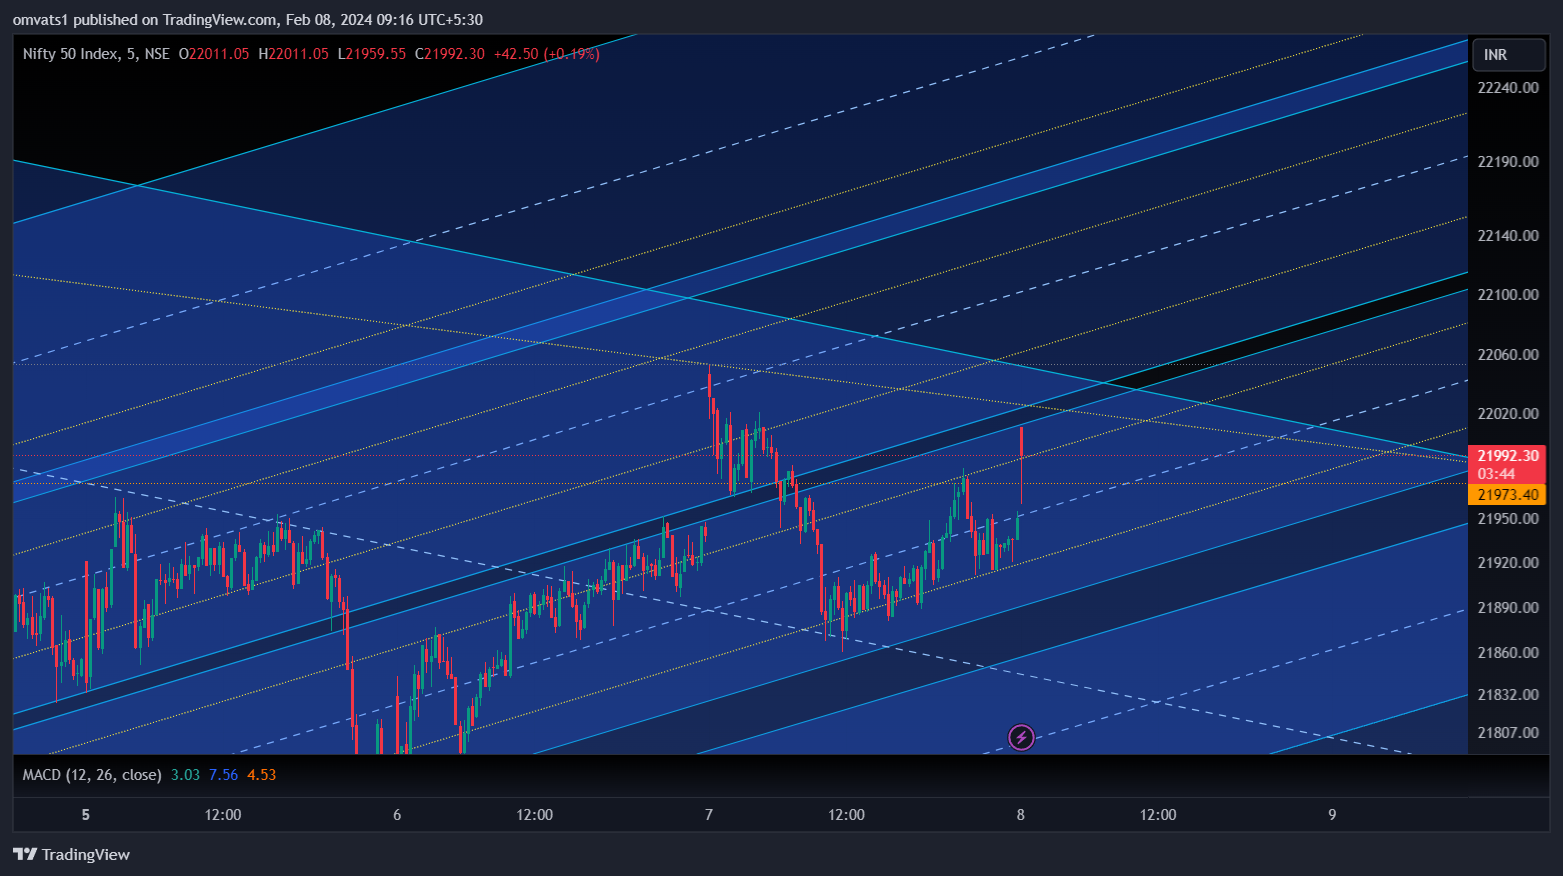Image resolution: width=1563 pixels, height=876 pixels.
Task: Click date label 5 on time axis
Action: (86, 815)
